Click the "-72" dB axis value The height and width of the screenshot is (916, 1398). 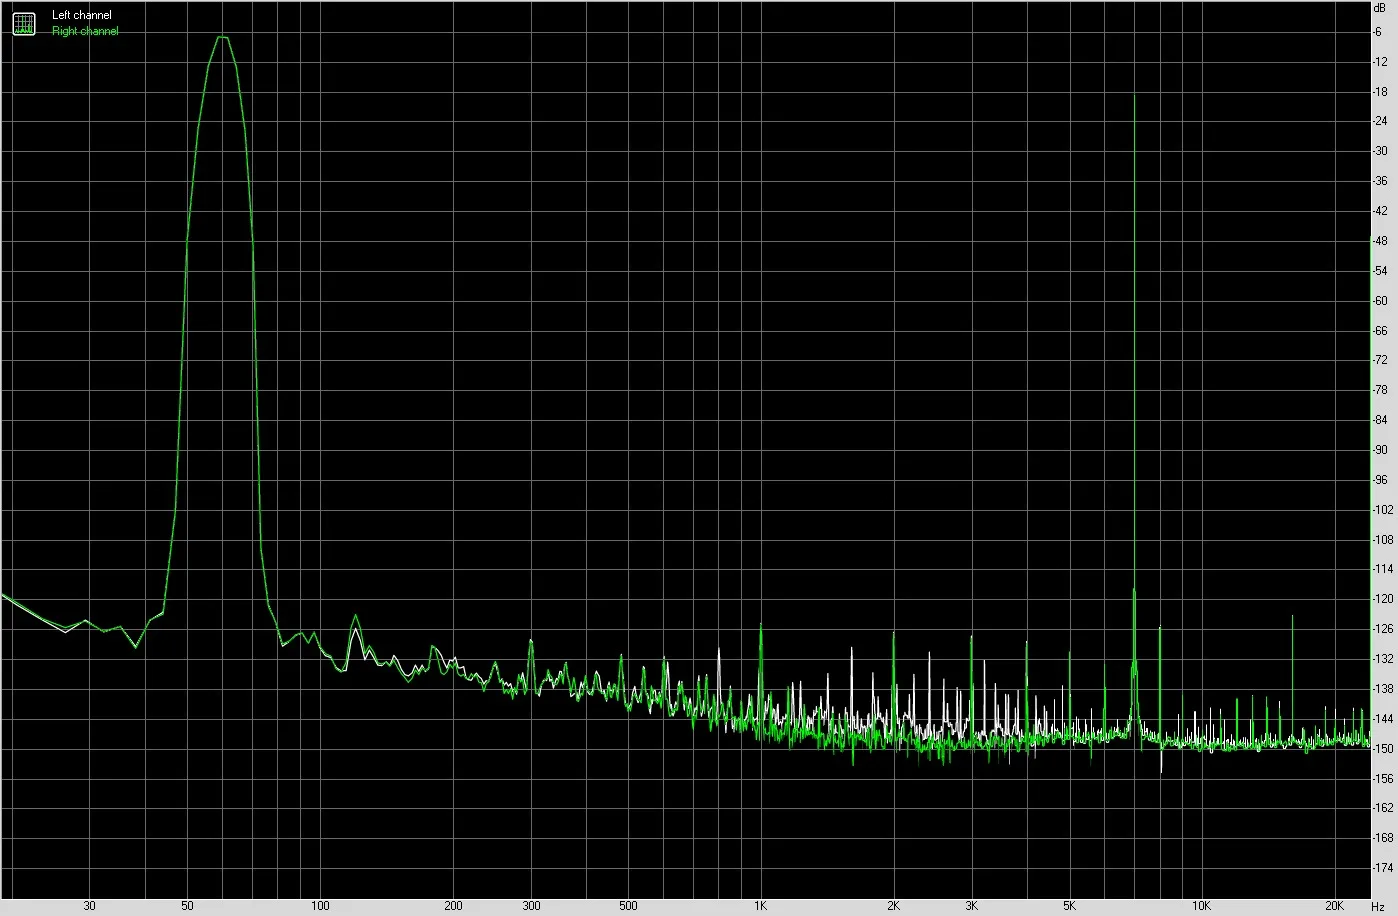1380,360
